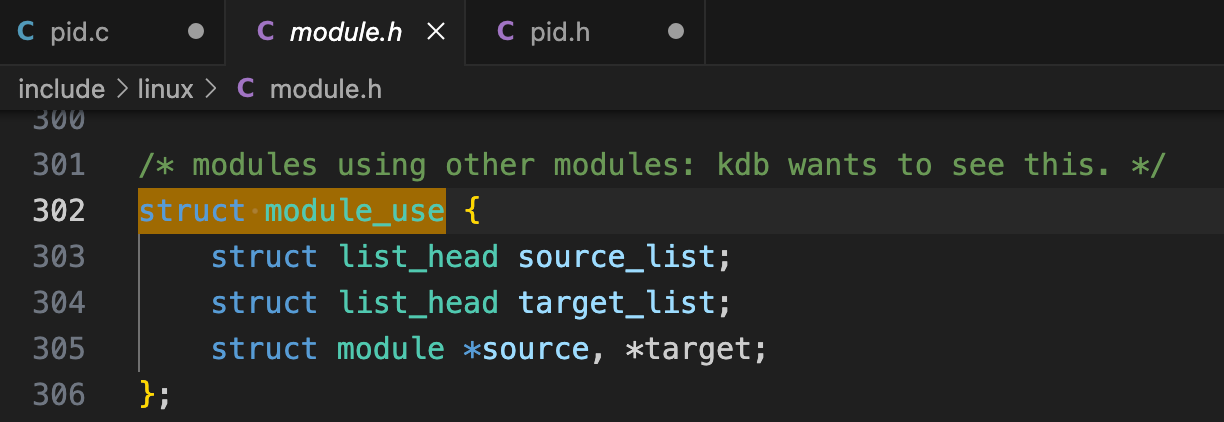This screenshot has width=1224, height=422.
Task: Click the source_list member identifier
Action: [x=617, y=257]
